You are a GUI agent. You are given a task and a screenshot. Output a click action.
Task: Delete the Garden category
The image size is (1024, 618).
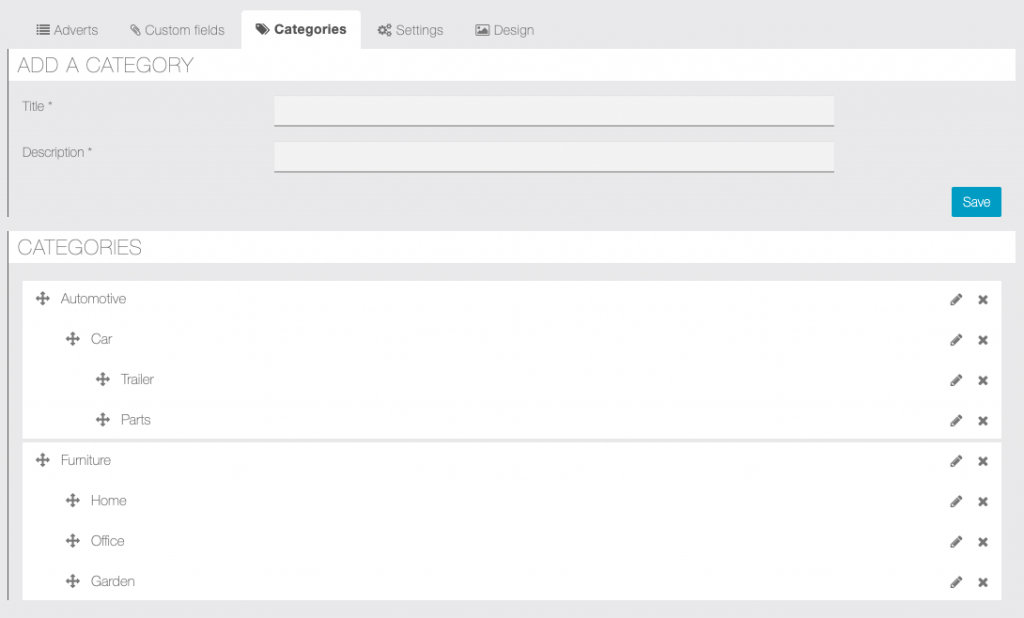983,582
